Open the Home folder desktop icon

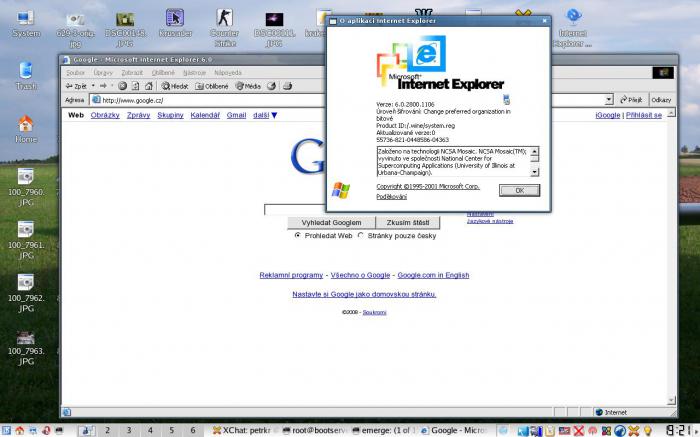click(26, 129)
